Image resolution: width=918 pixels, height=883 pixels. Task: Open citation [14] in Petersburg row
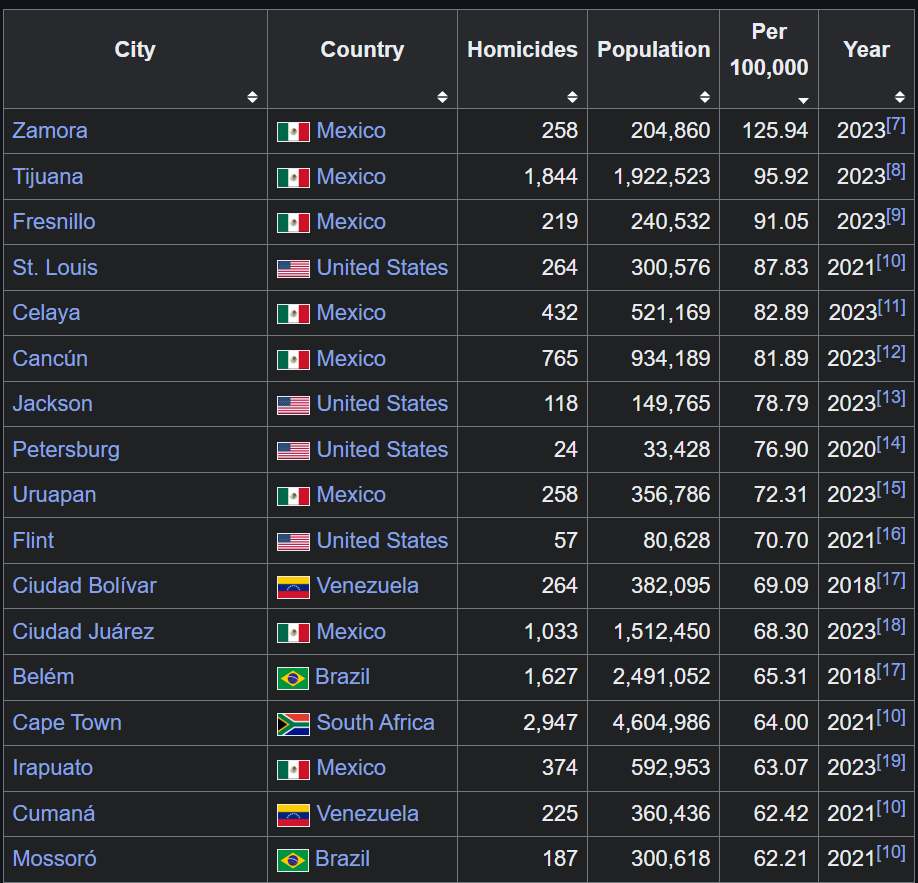point(891,443)
